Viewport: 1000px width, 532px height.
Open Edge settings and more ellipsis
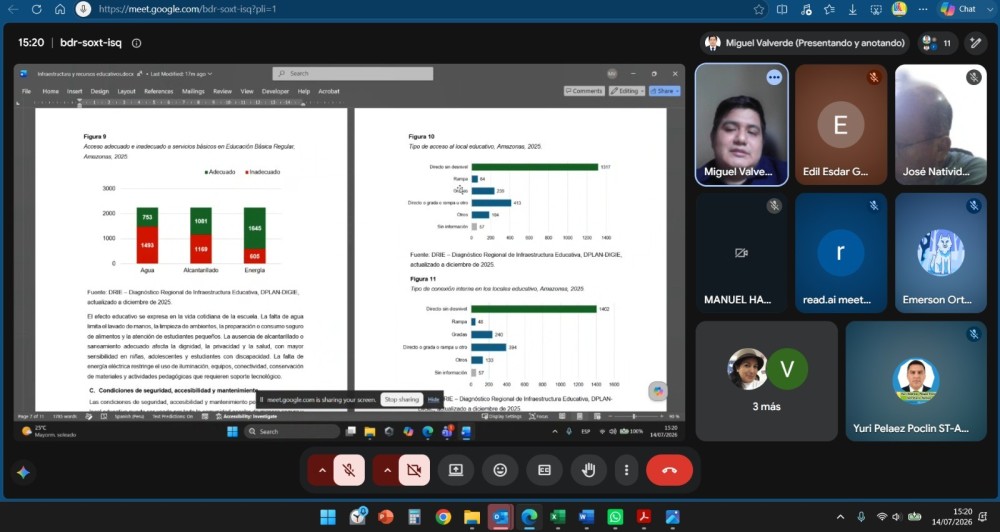[x=923, y=9]
